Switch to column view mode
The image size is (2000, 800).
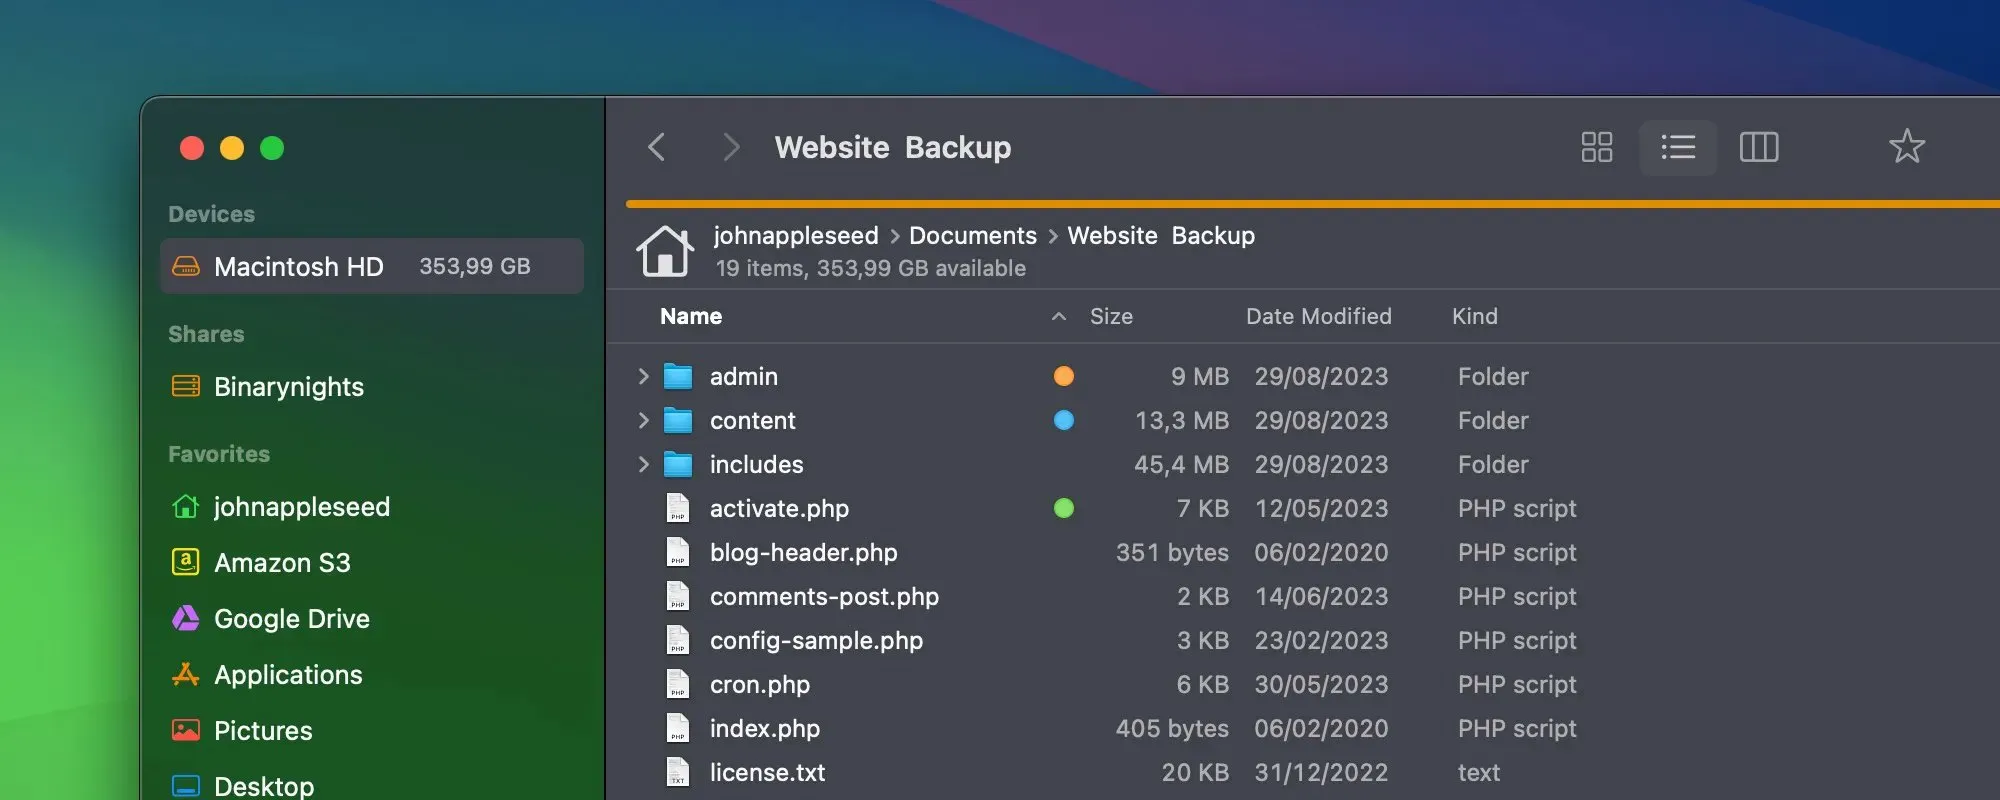click(x=1758, y=148)
